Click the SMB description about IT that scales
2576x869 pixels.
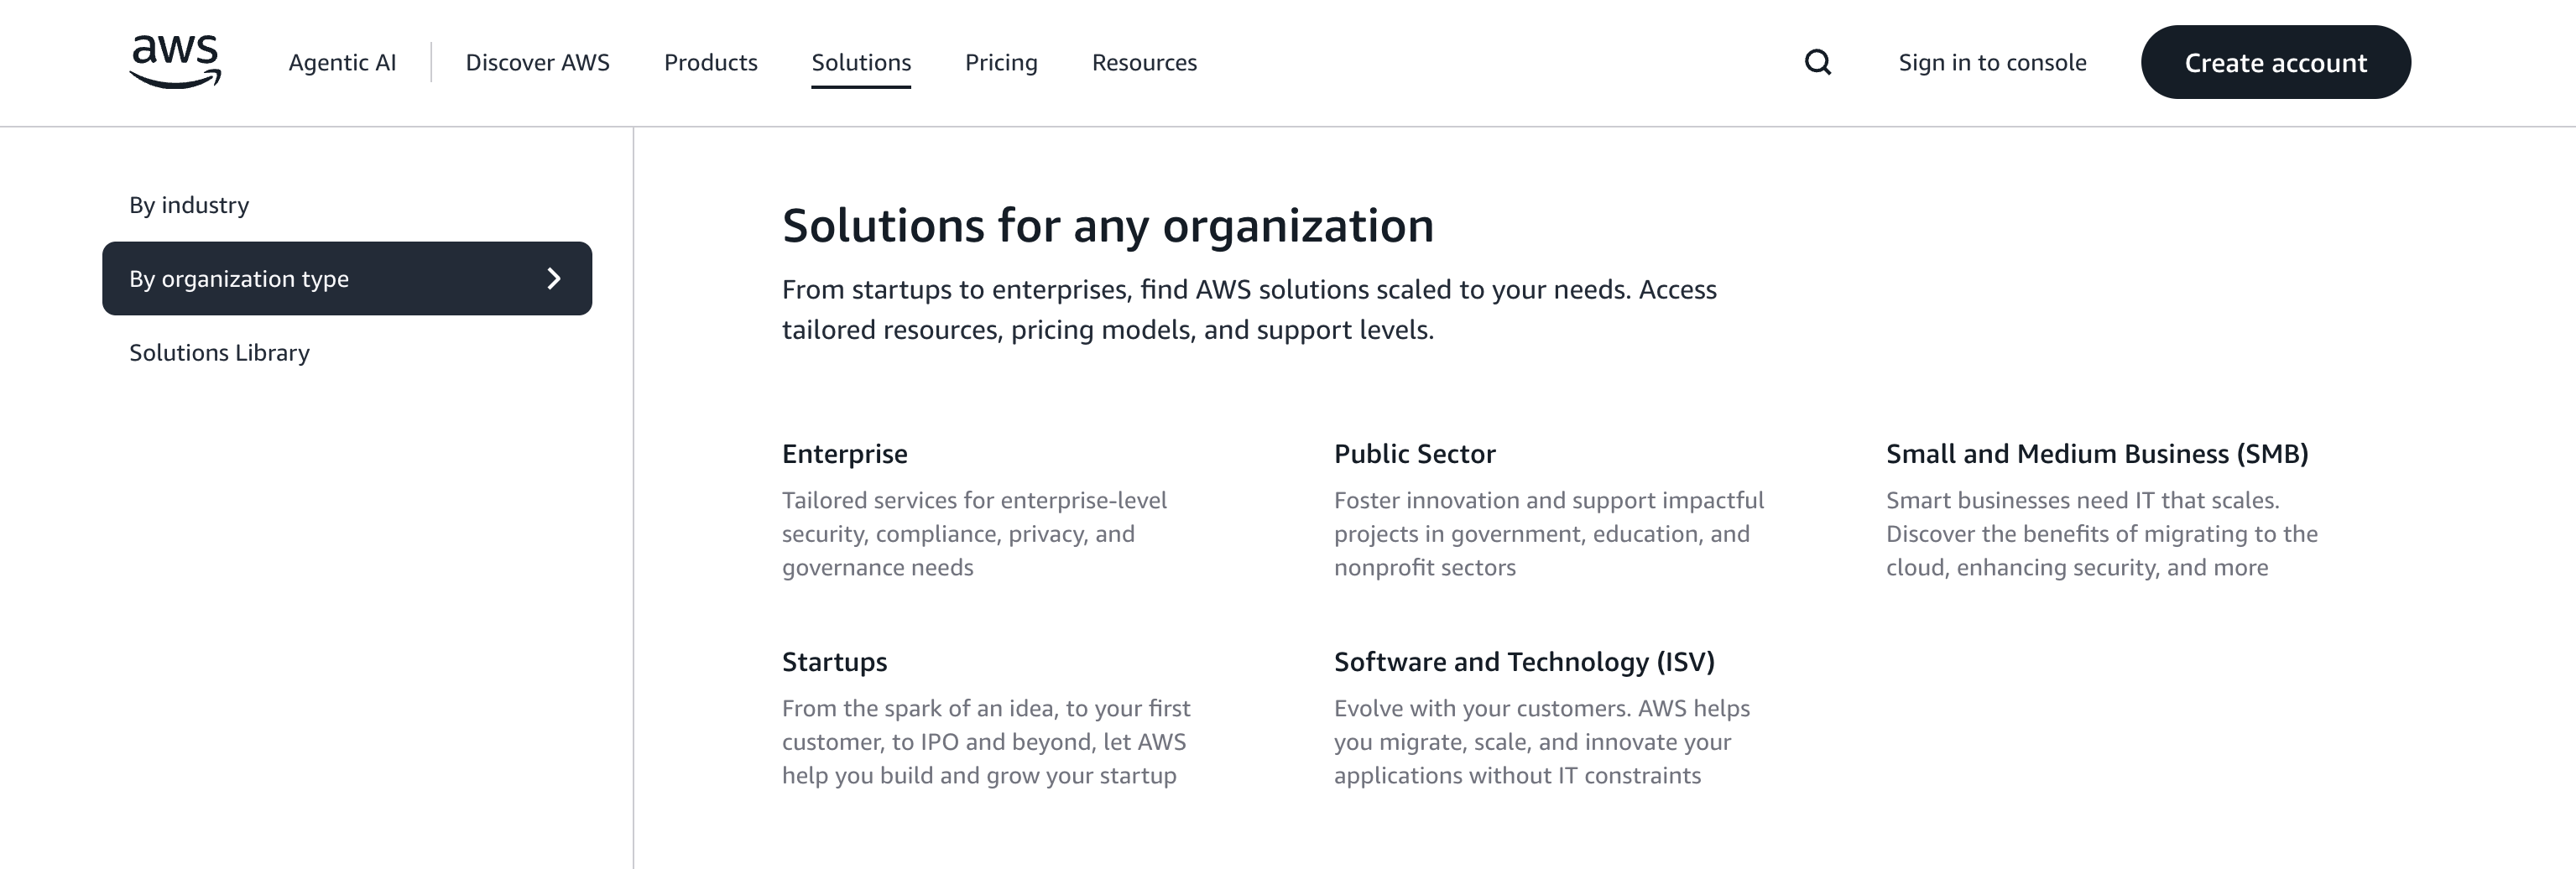point(2102,533)
